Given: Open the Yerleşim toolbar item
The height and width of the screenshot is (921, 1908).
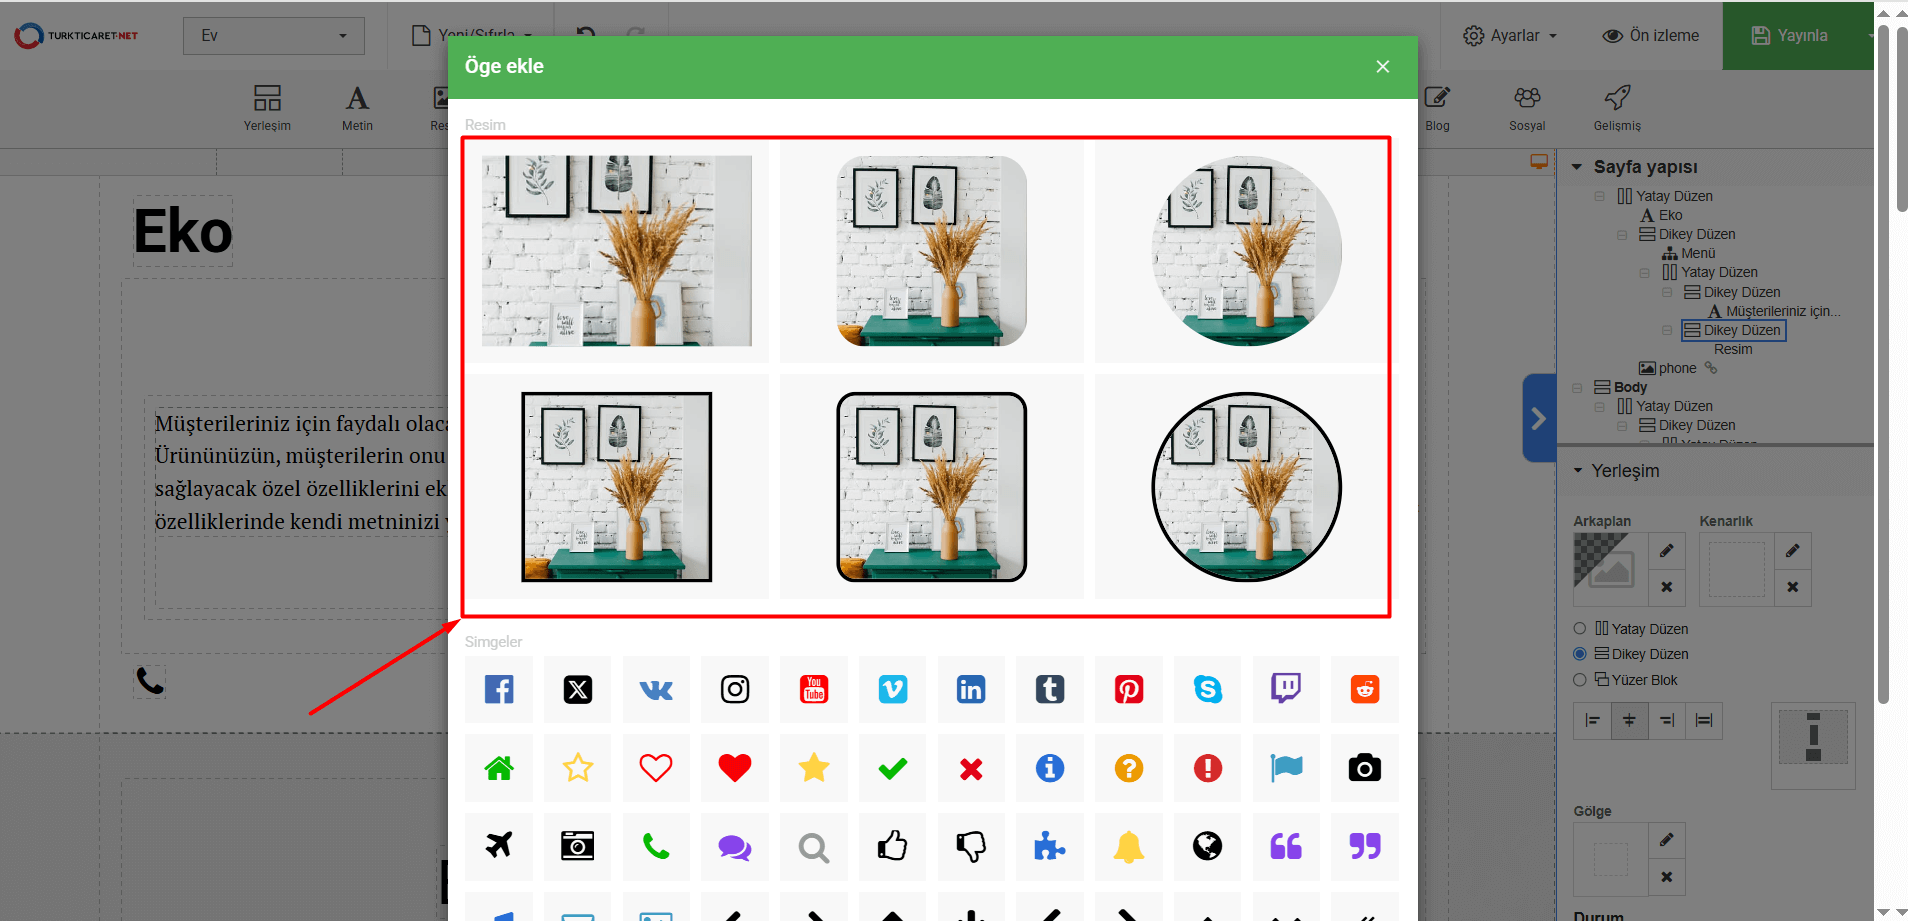Looking at the screenshot, I should (x=267, y=107).
